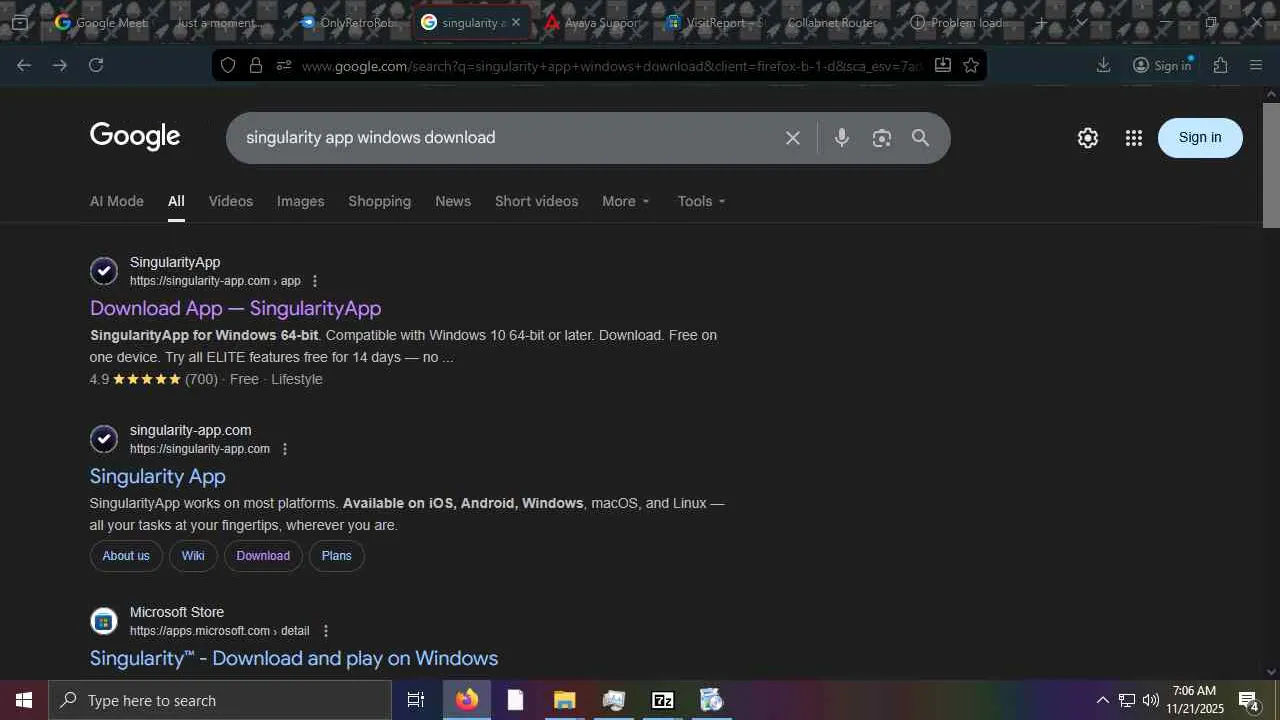Click the Windows taskbar search box
1280x720 pixels.
point(220,700)
